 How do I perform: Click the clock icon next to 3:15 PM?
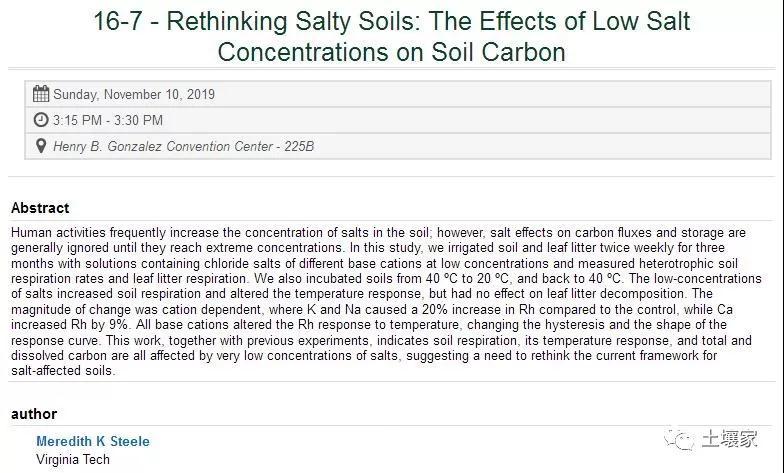(x=41, y=120)
